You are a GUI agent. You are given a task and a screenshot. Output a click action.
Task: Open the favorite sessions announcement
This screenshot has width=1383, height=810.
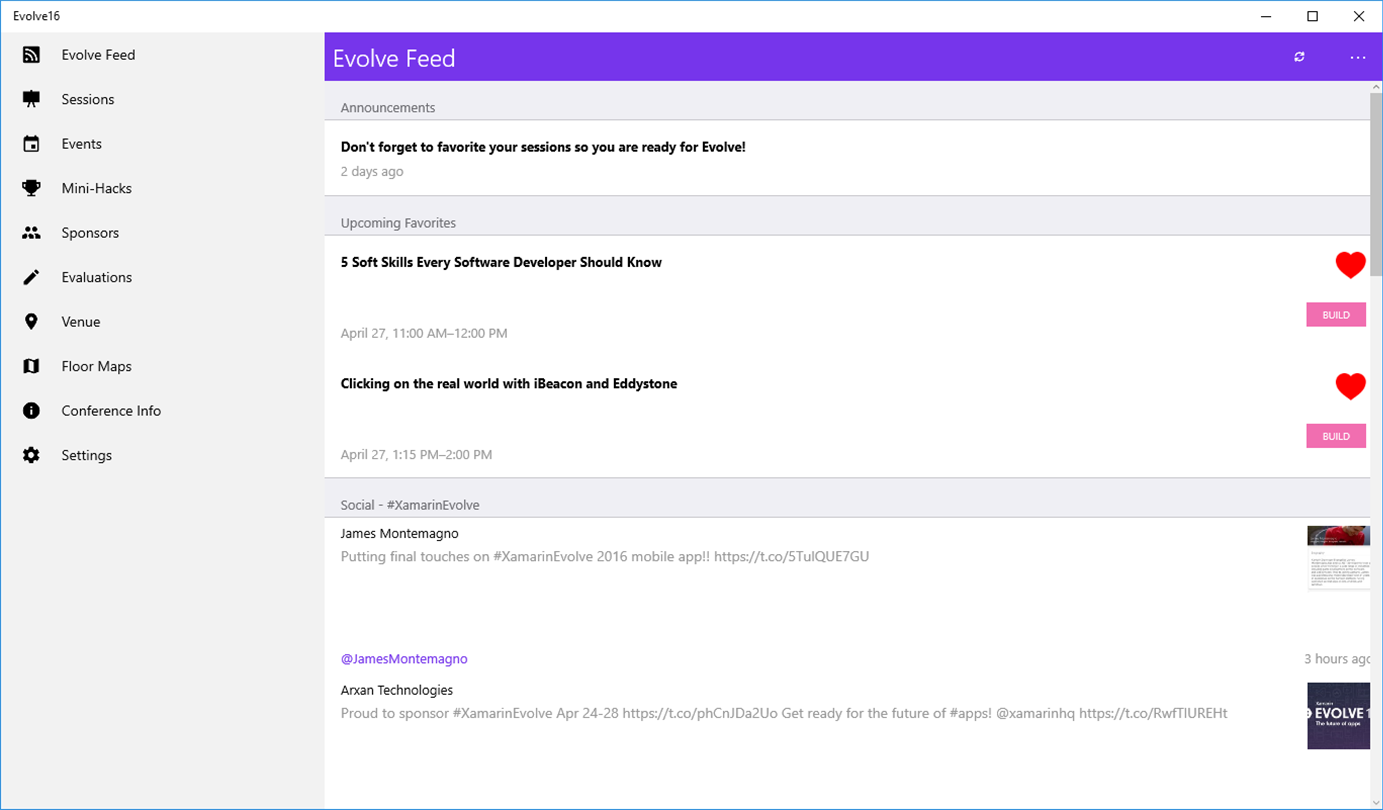[x=543, y=147]
